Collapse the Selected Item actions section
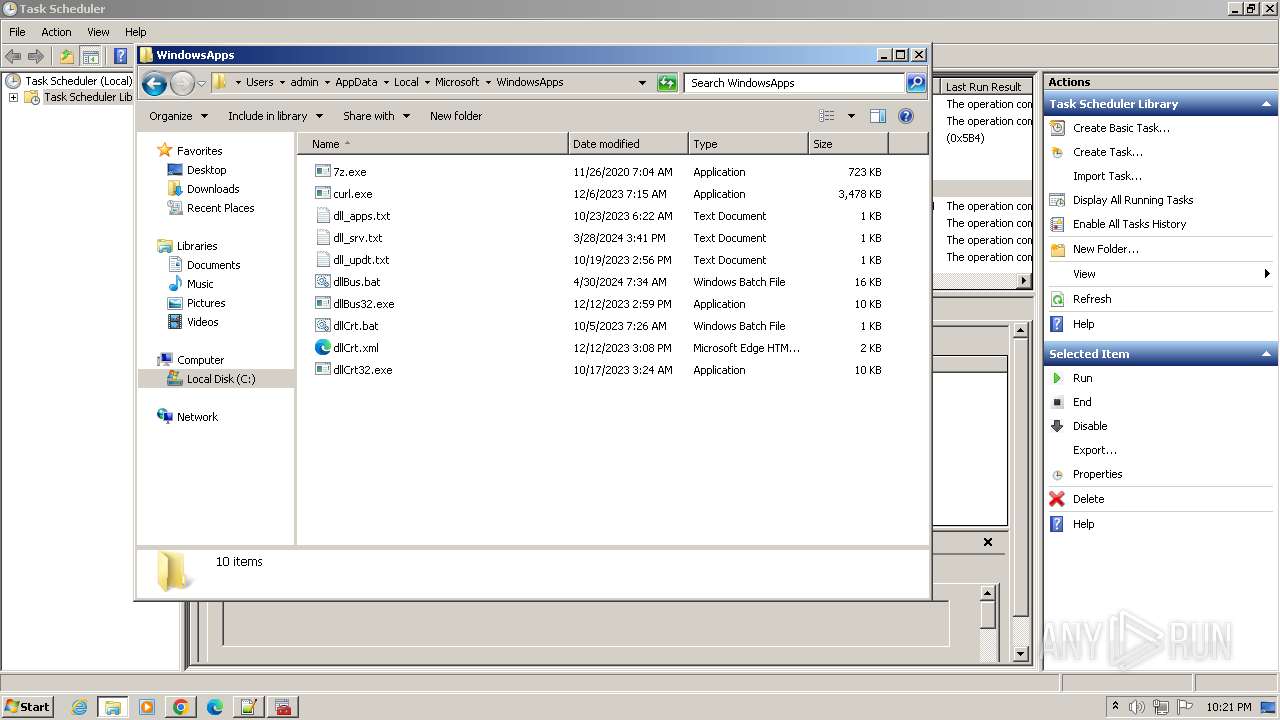This screenshot has width=1280, height=720. (x=1267, y=354)
